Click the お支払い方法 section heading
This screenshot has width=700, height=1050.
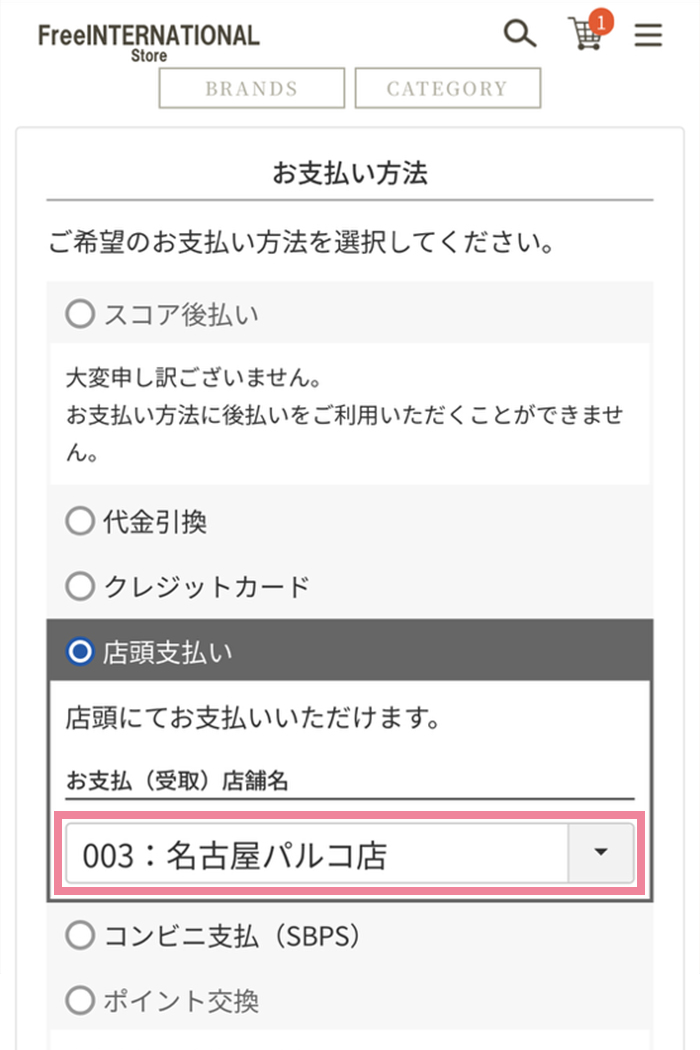[x=350, y=174]
